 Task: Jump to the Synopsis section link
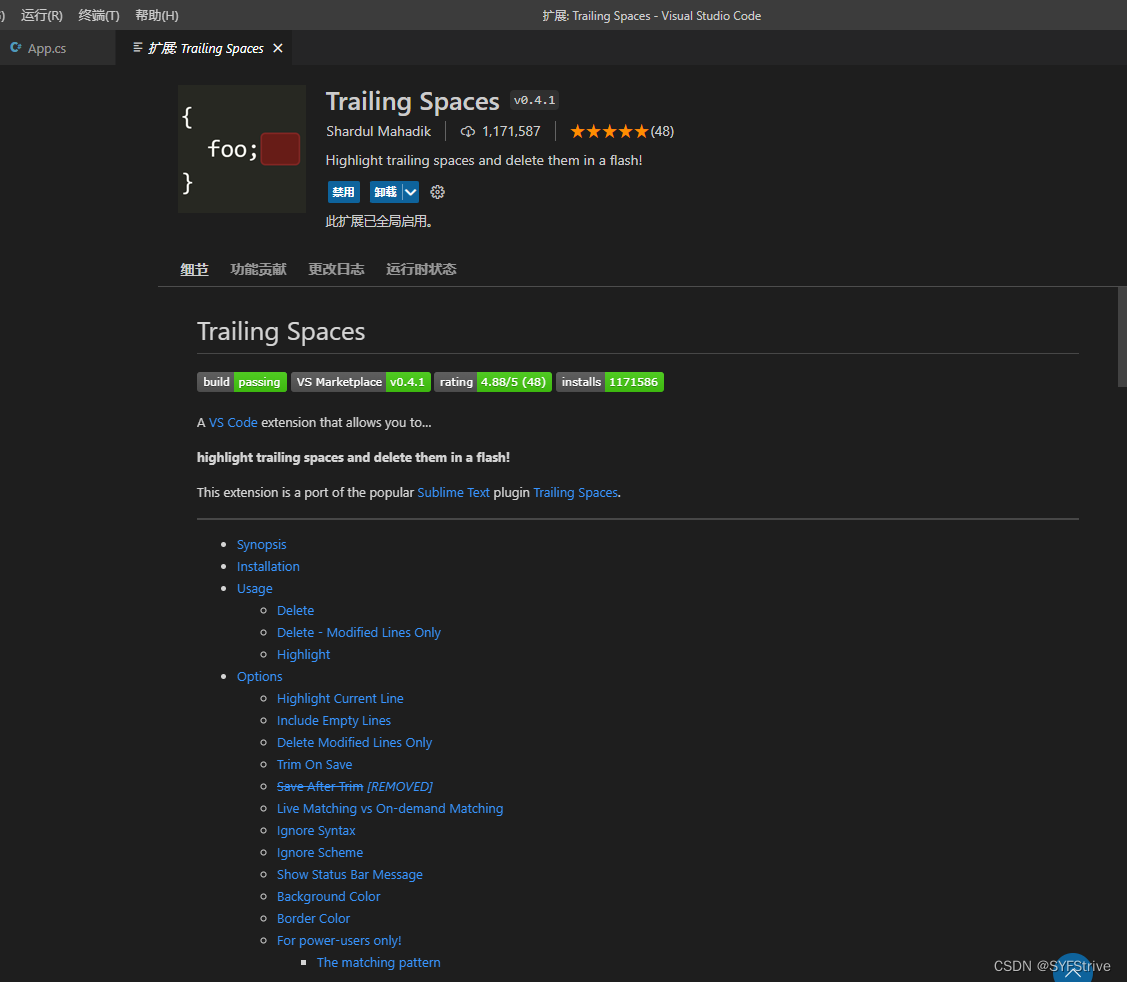click(x=262, y=545)
